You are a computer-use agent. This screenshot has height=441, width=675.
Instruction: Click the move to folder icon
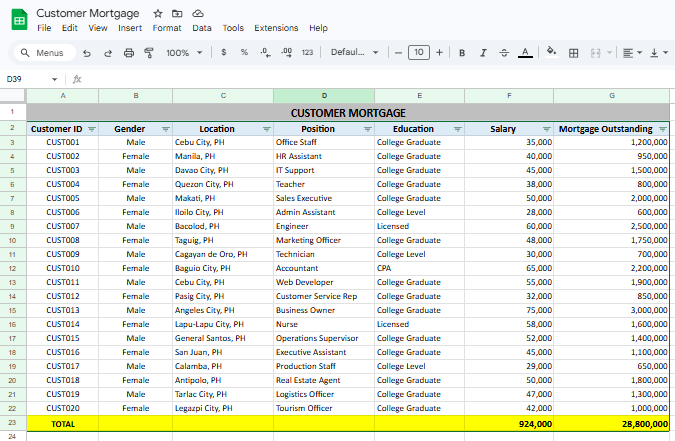pos(177,14)
